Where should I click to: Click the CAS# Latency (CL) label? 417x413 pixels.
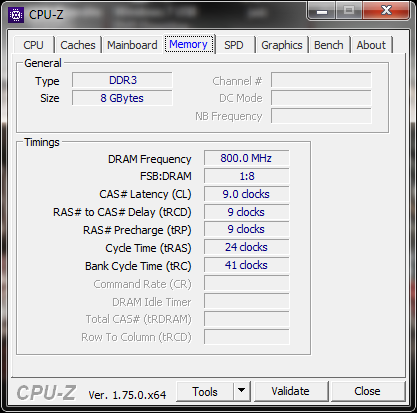pyautogui.click(x=145, y=194)
